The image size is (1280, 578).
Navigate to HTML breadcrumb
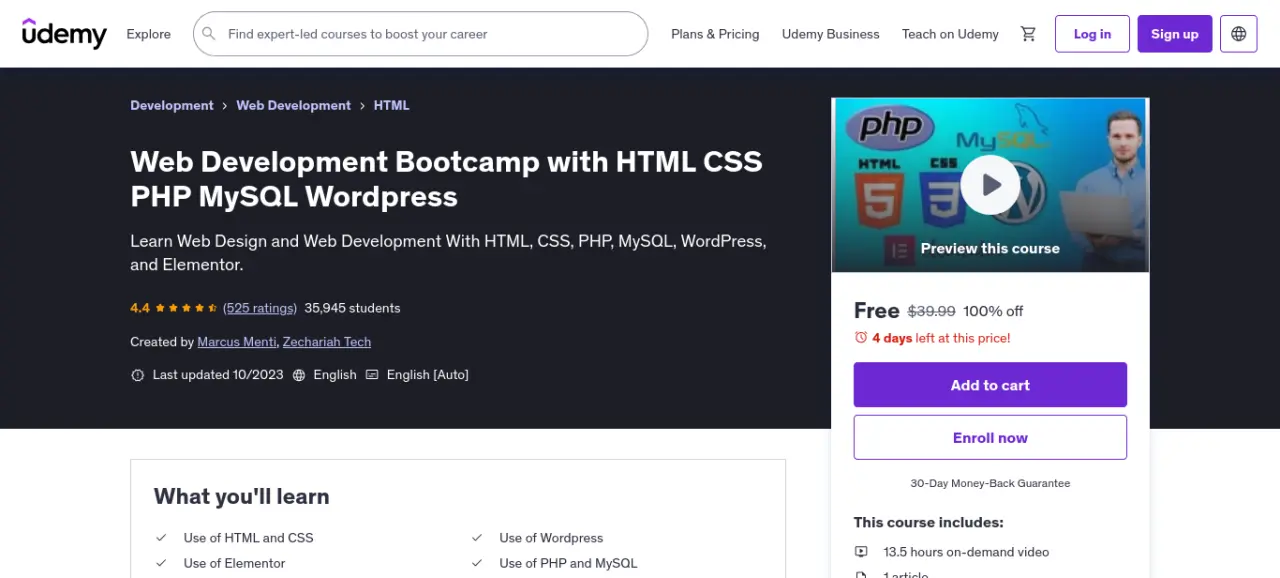point(391,105)
